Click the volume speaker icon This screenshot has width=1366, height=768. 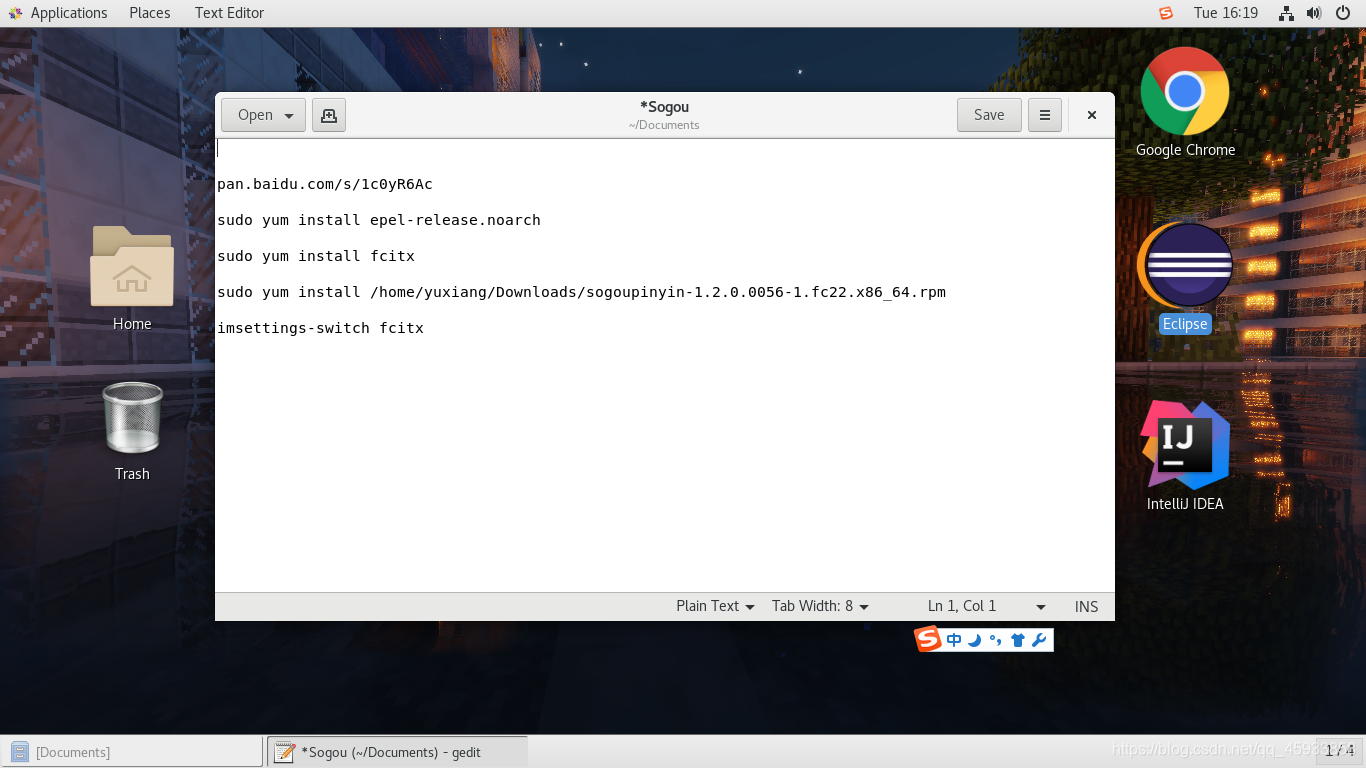point(1314,13)
